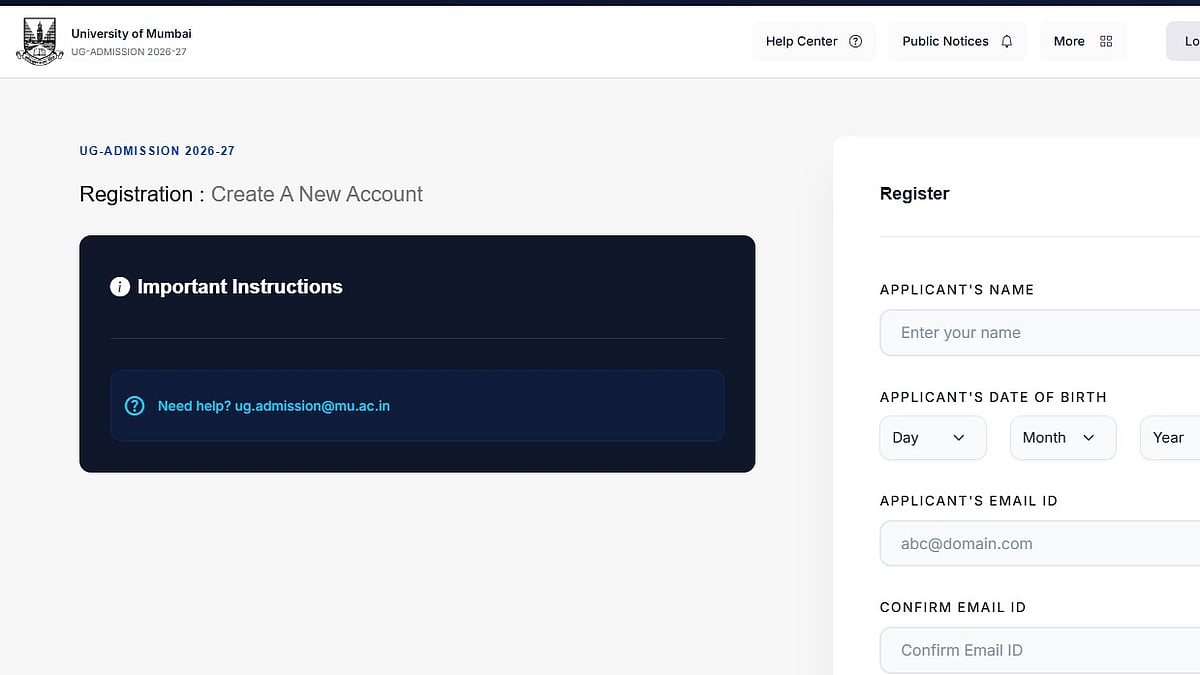Click the chevron arrow in the Month dropdown
This screenshot has width=1200, height=675.
pos(1089,438)
